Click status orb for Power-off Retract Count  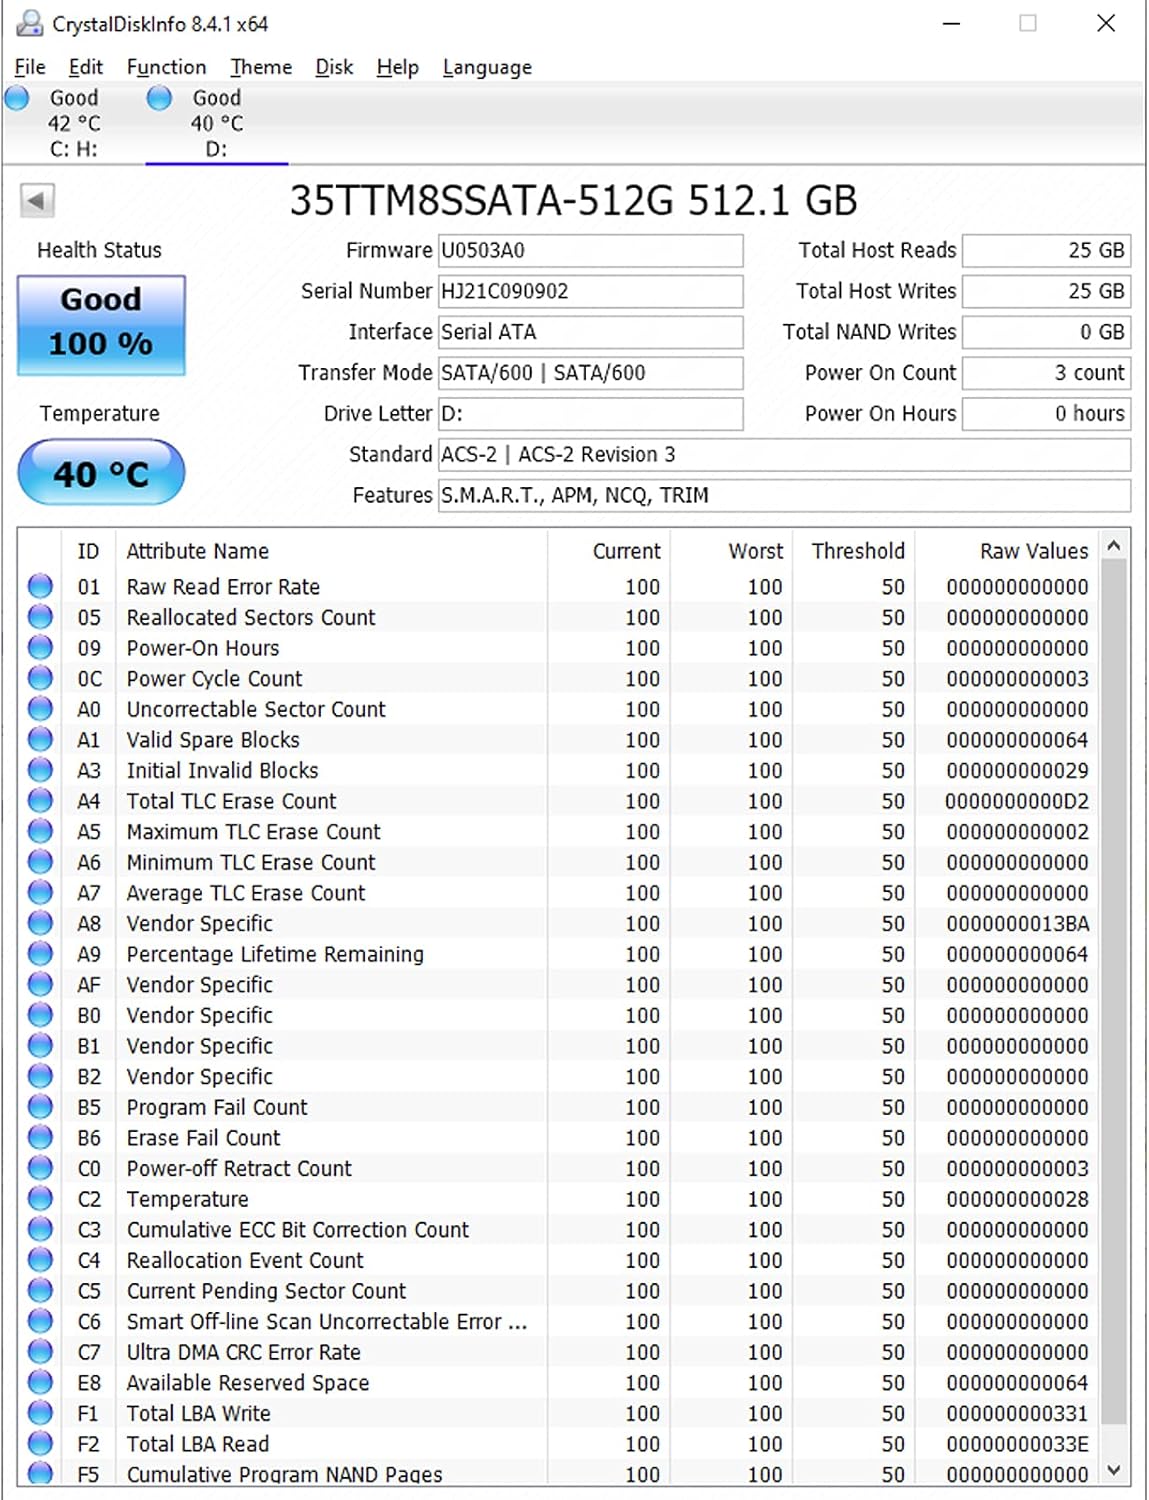(x=40, y=1168)
